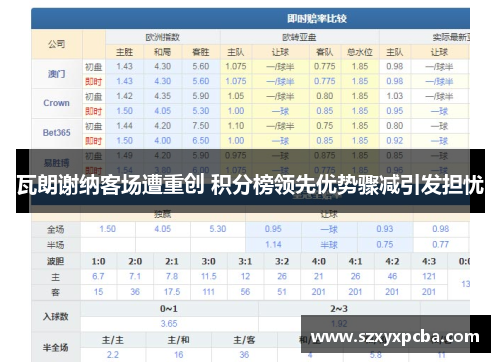Click Crown 即时 away-win odds 5.30
Viewport: 500px width, 362px height.
tap(201, 111)
